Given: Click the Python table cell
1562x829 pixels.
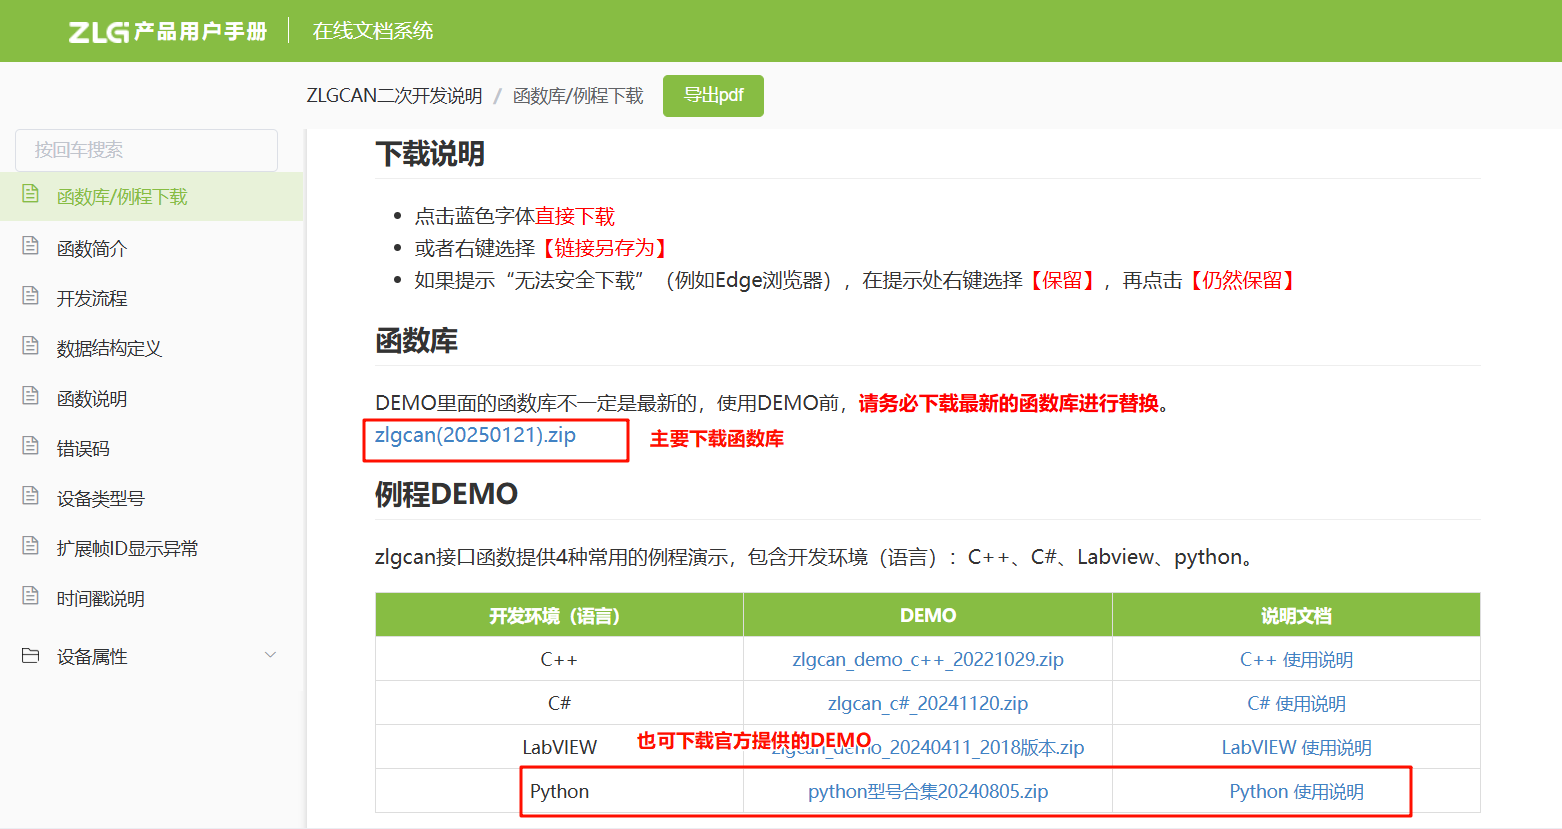Looking at the screenshot, I should pyautogui.click(x=559, y=791).
